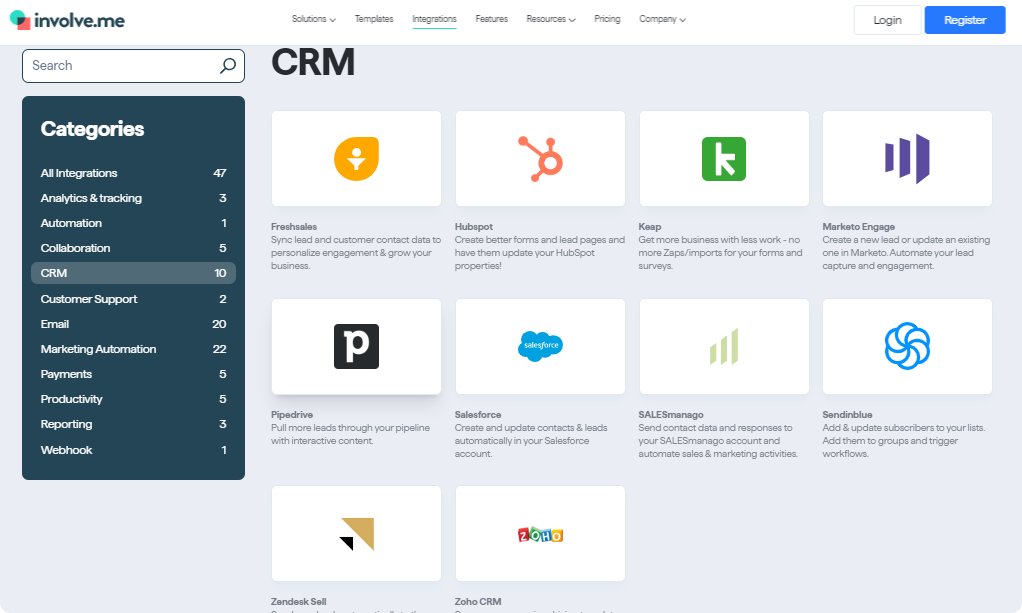Image resolution: width=1022 pixels, height=613 pixels.
Task: Open the Zendesk Sell logo card
Action: 357,533
